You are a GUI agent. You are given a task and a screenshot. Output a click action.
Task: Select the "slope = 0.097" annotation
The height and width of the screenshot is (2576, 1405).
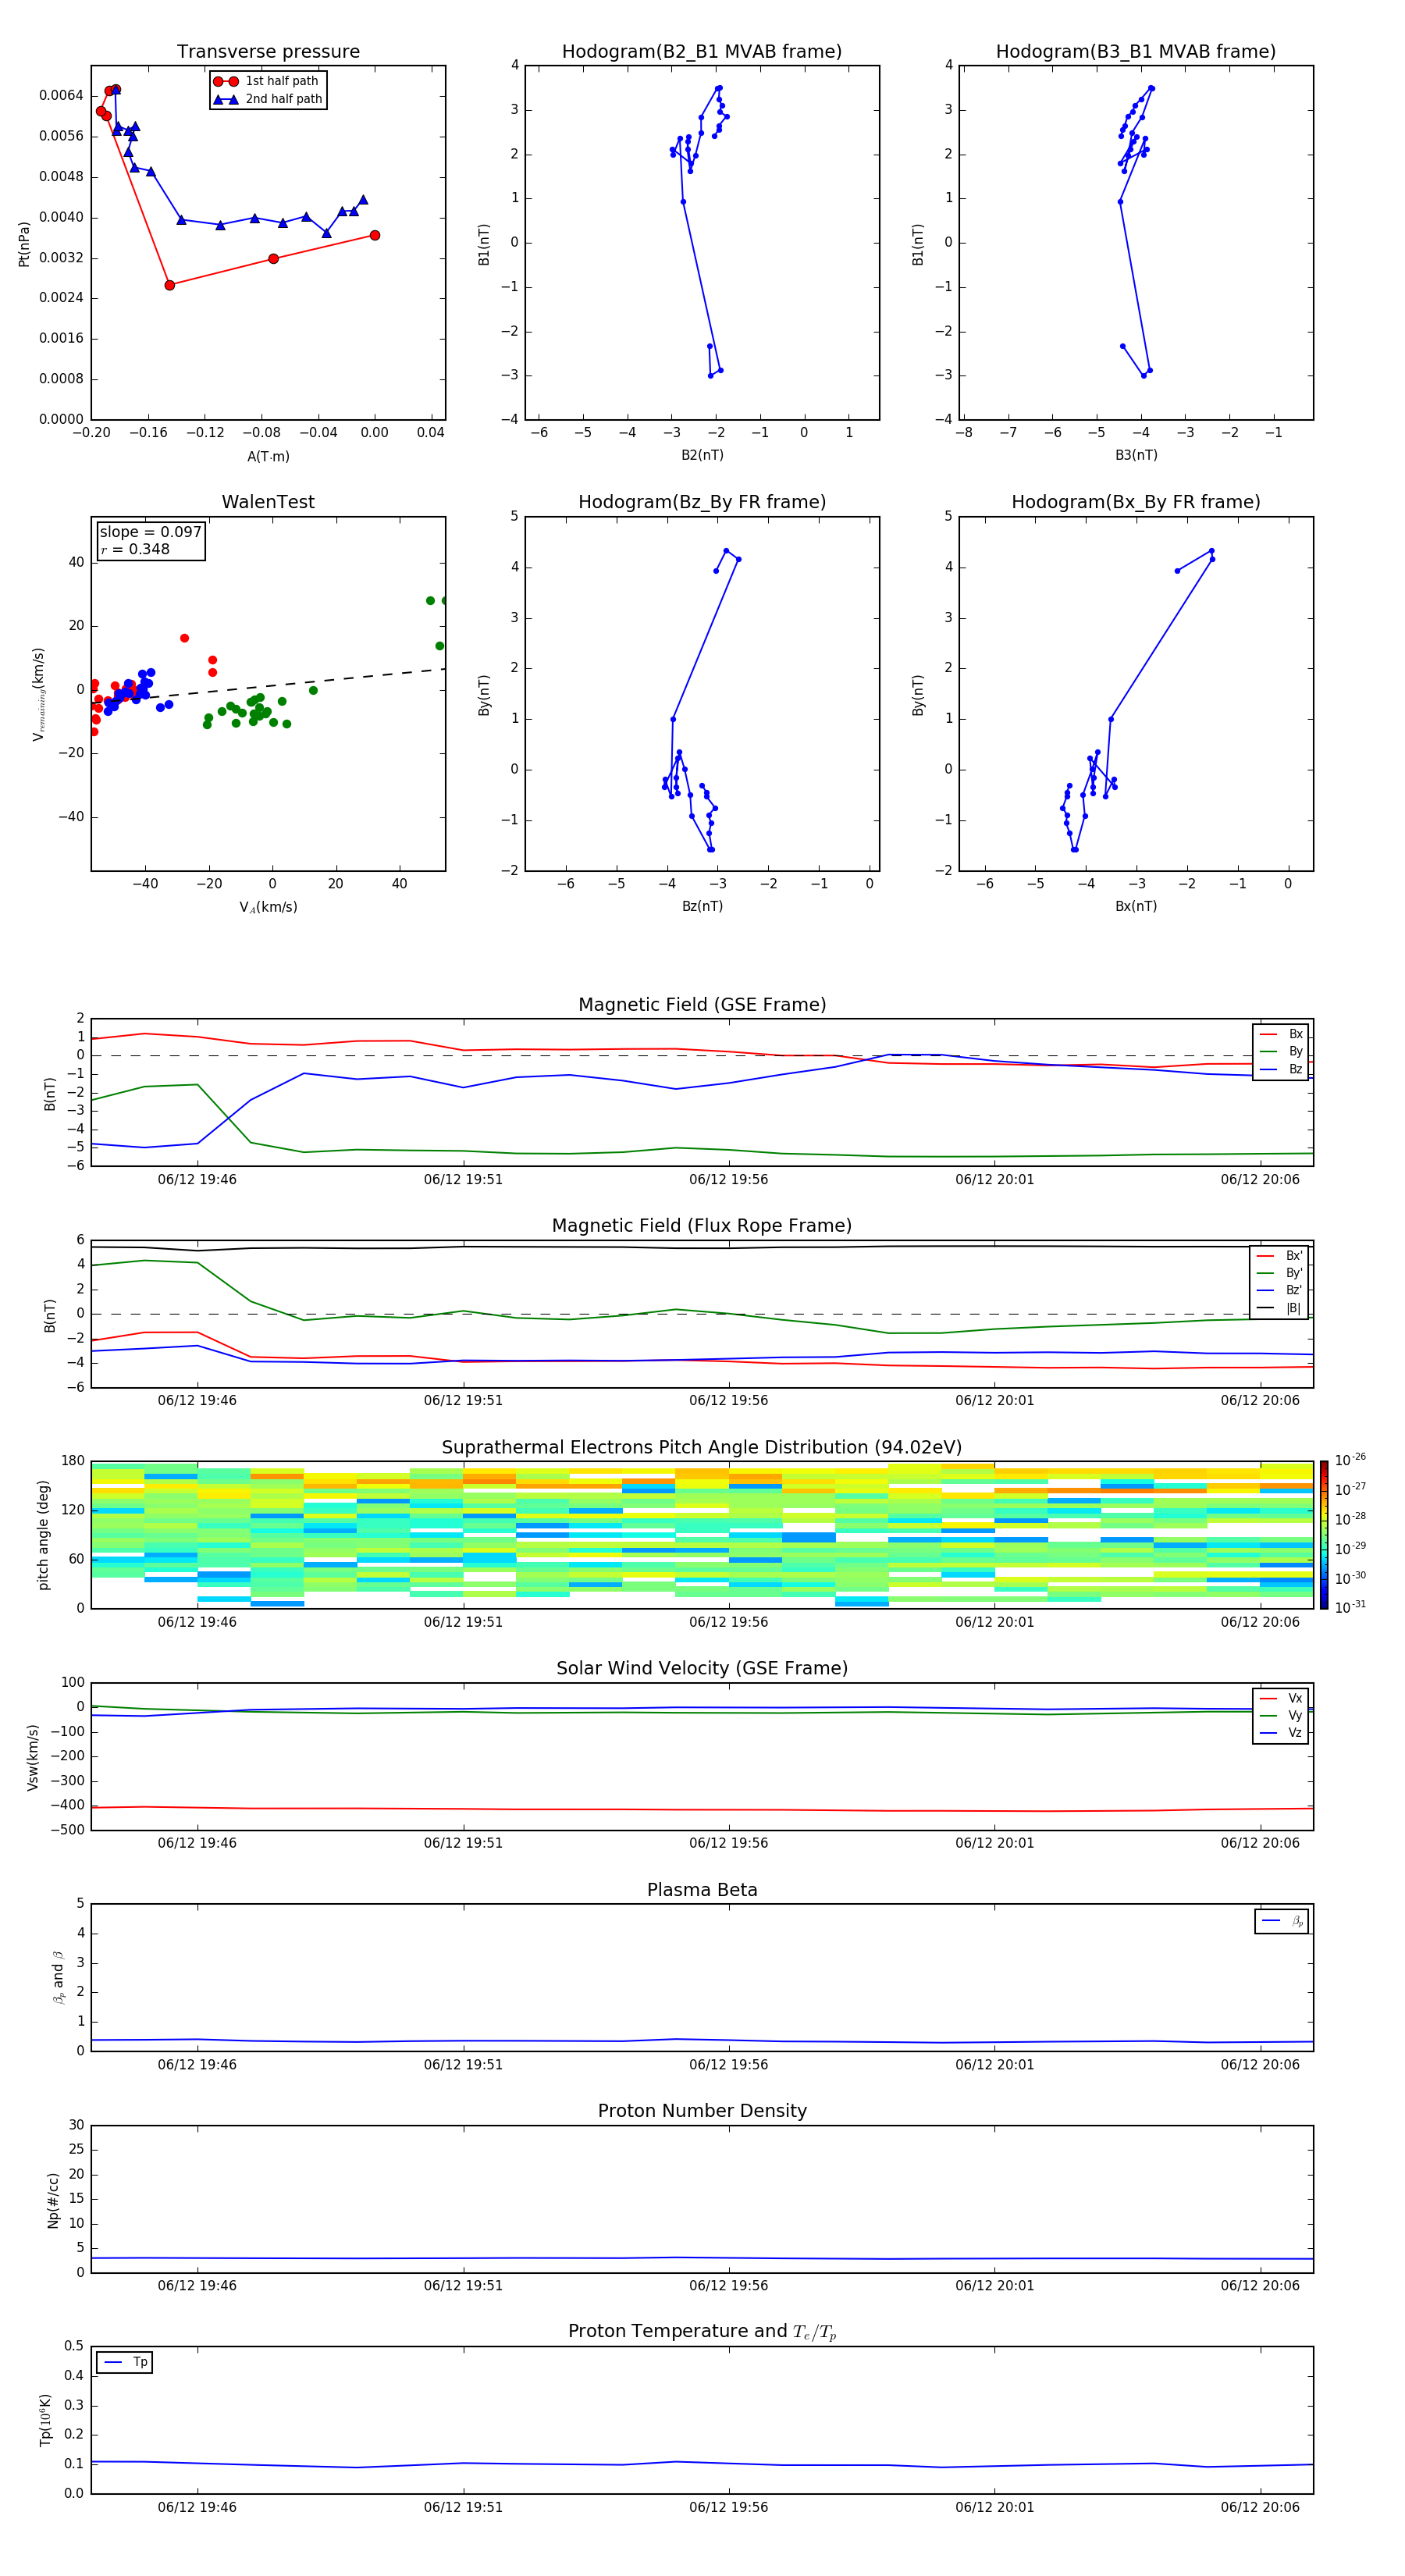pos(151,532)
